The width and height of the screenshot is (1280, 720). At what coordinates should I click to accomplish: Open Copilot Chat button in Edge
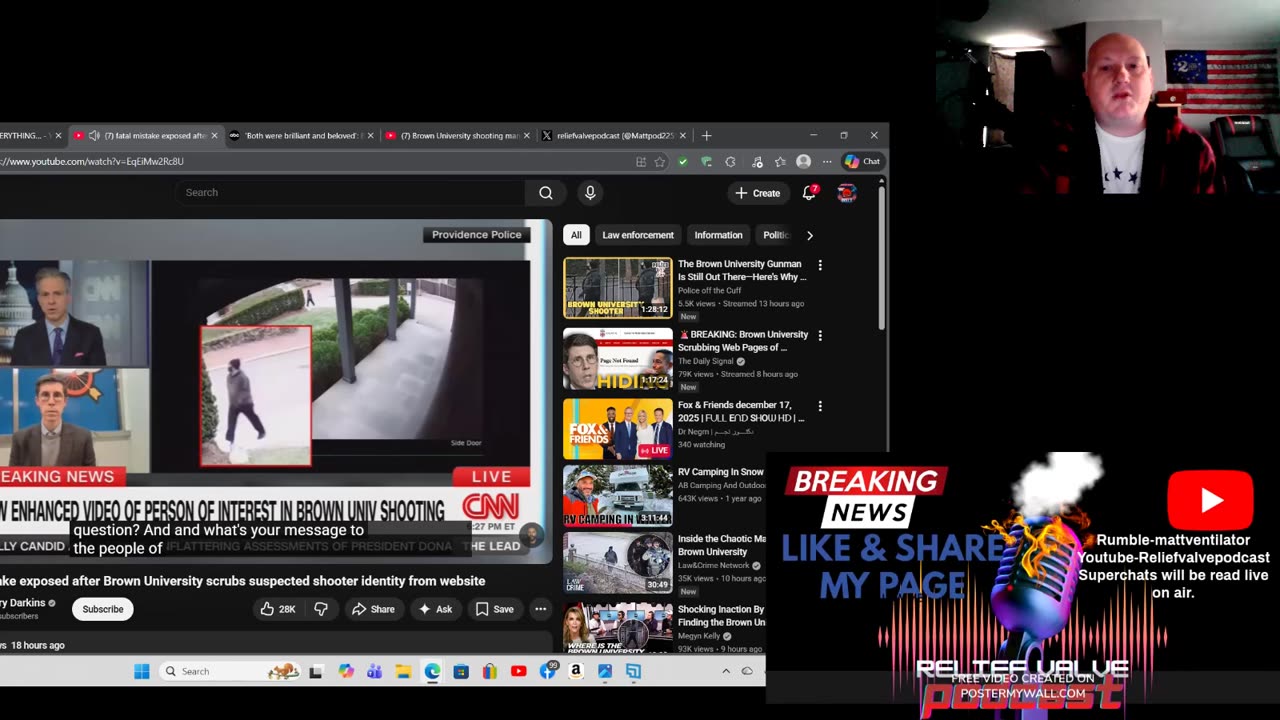click(862, 161)
